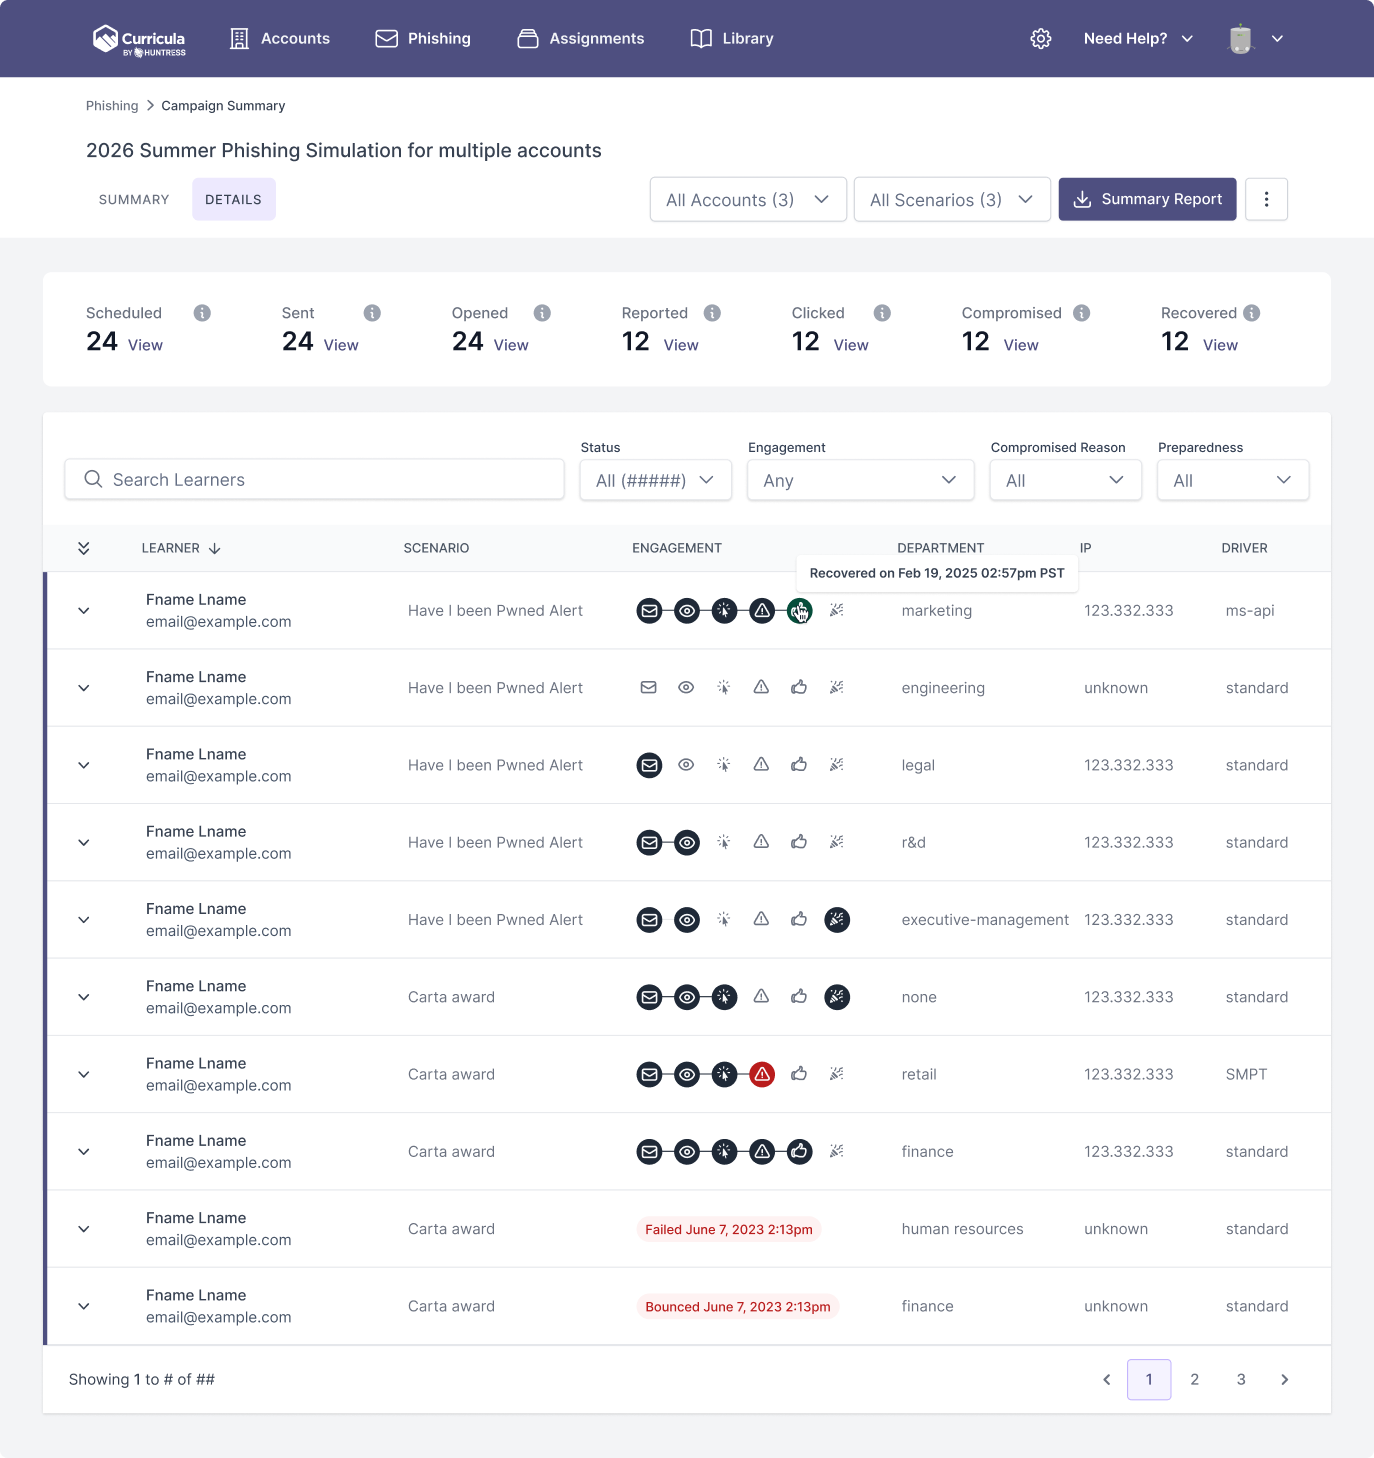This screenshot has width=1374, height=1458.
Task: Click the Phishing breadcrumb link
Action: (x=112, y=106)
